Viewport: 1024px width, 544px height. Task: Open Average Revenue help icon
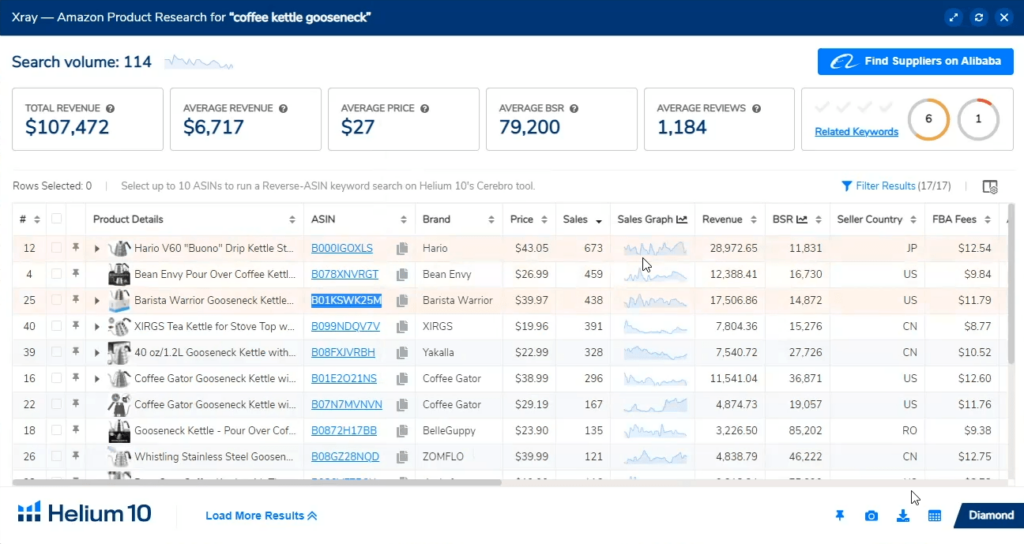tap(283, 108)
